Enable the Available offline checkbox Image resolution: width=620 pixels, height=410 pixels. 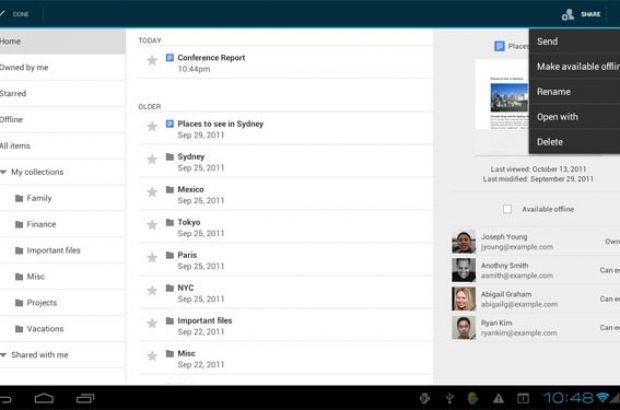[x=508, y=209]
